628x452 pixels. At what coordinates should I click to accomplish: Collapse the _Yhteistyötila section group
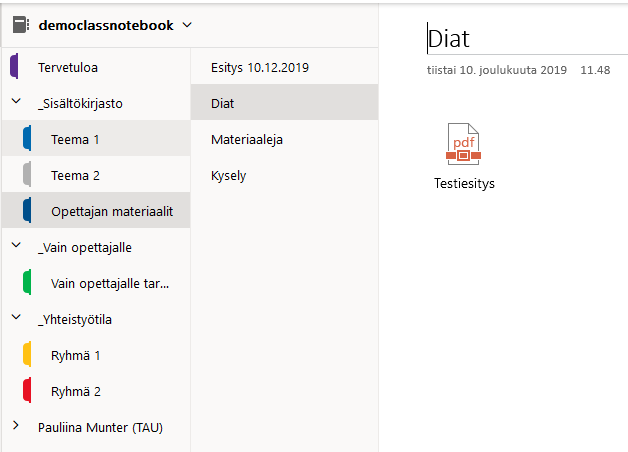pyautogui.click(x=15, y=319)
